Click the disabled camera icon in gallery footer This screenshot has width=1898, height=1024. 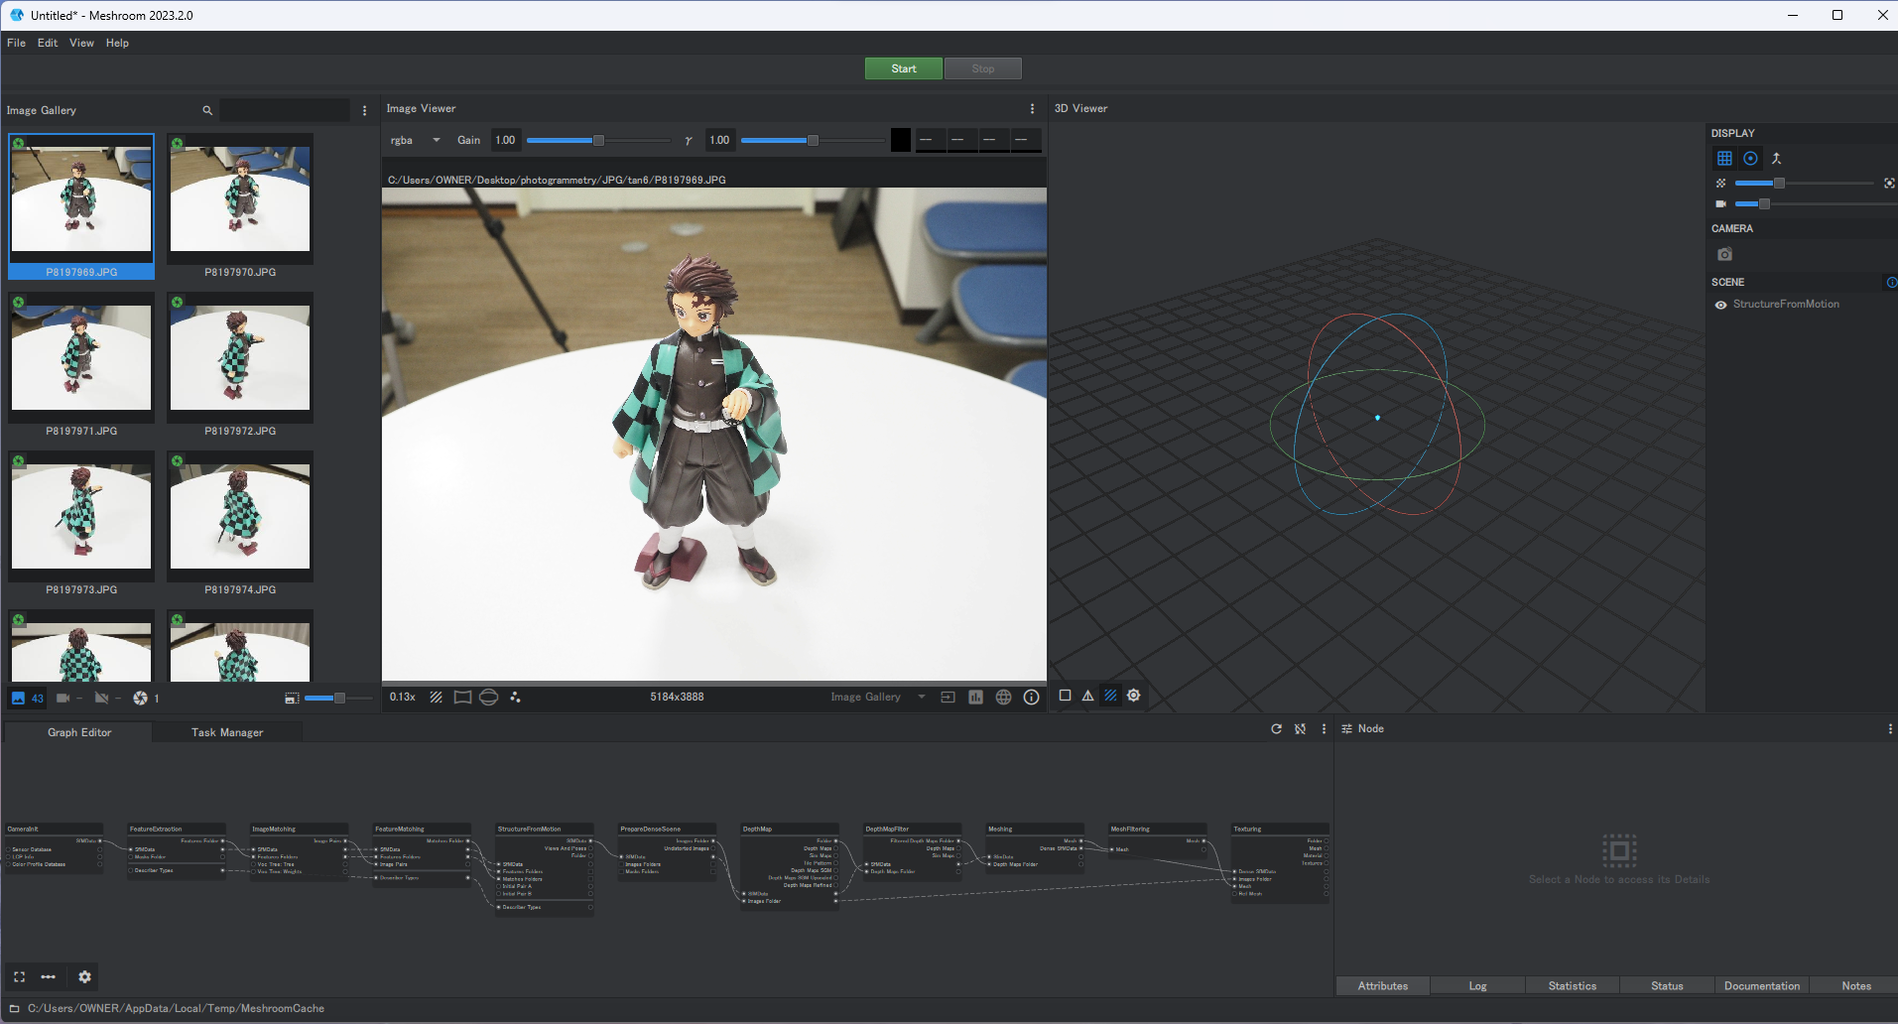(x=101, y=698)
